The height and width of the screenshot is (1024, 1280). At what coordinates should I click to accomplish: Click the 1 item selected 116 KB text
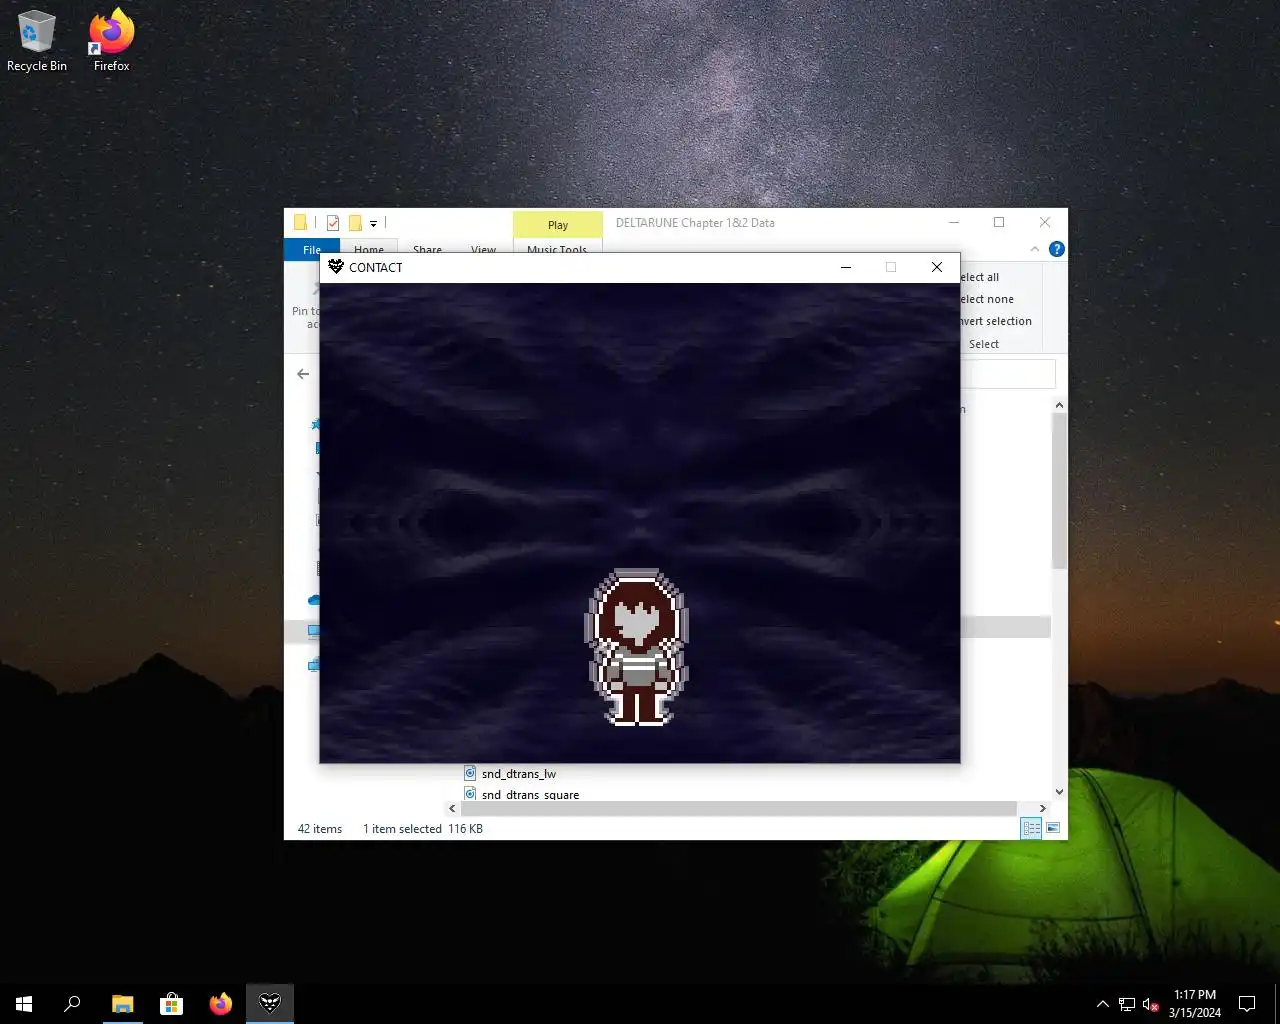coord(423,829)
